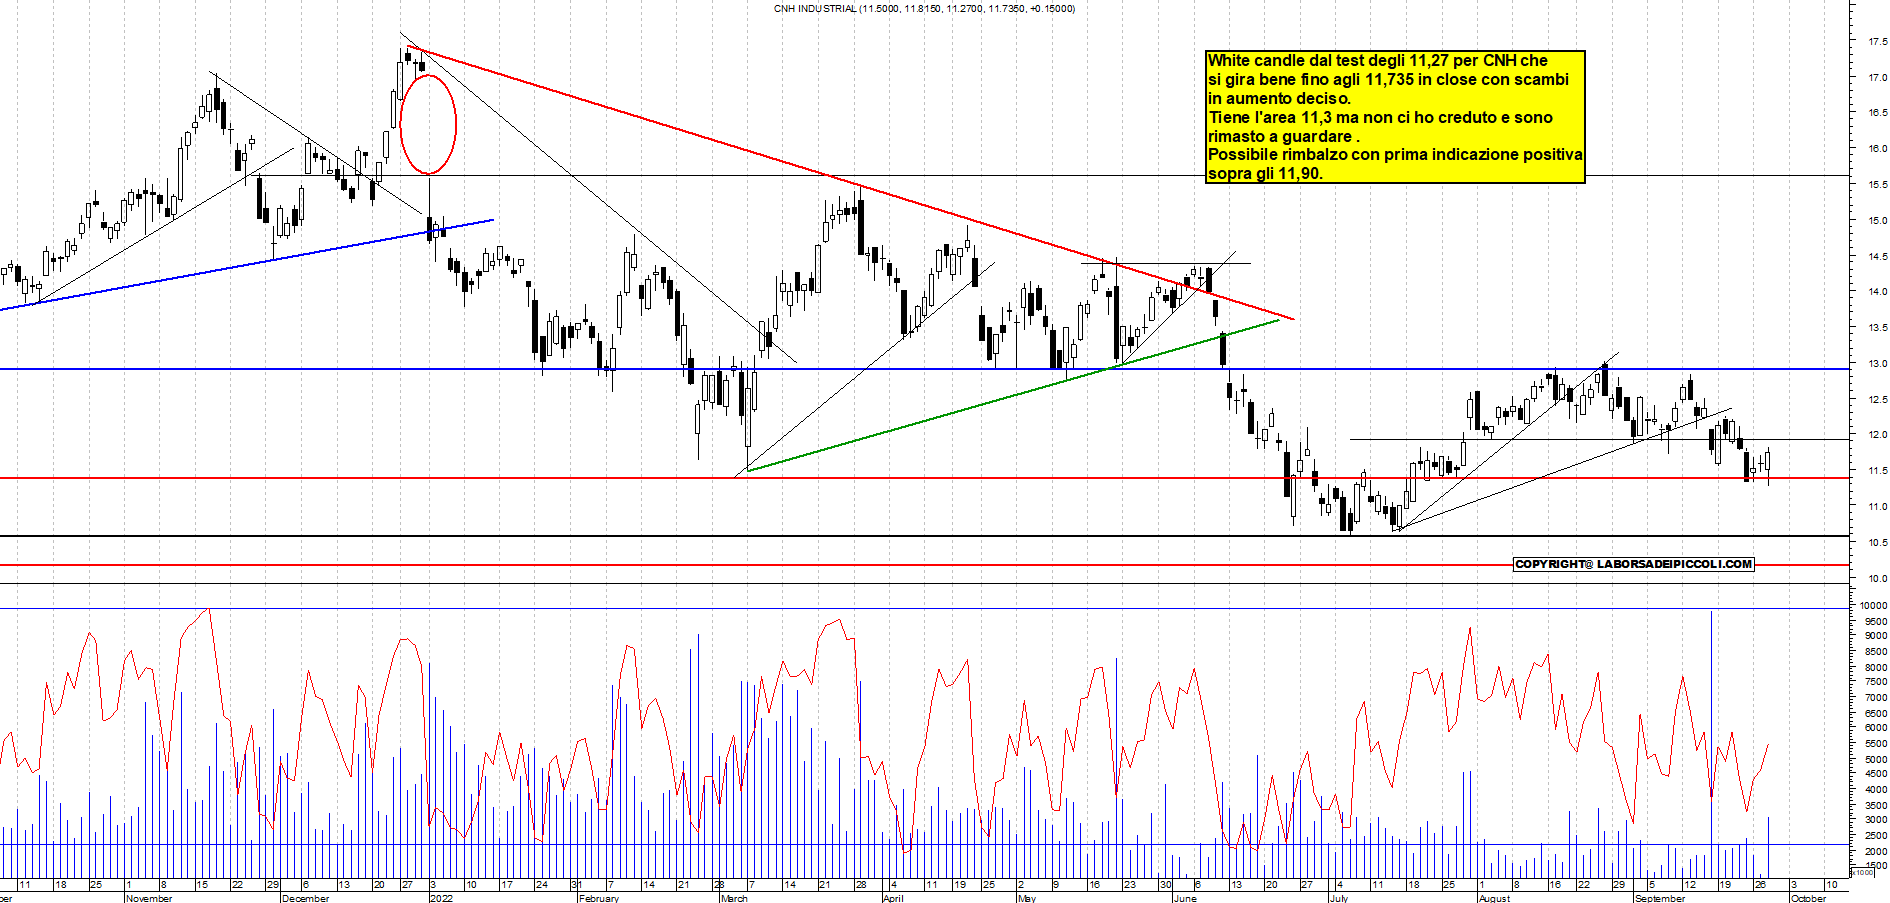Click the 15.0 price axis label
The image size is (1890, 903).
(1877, 221)
